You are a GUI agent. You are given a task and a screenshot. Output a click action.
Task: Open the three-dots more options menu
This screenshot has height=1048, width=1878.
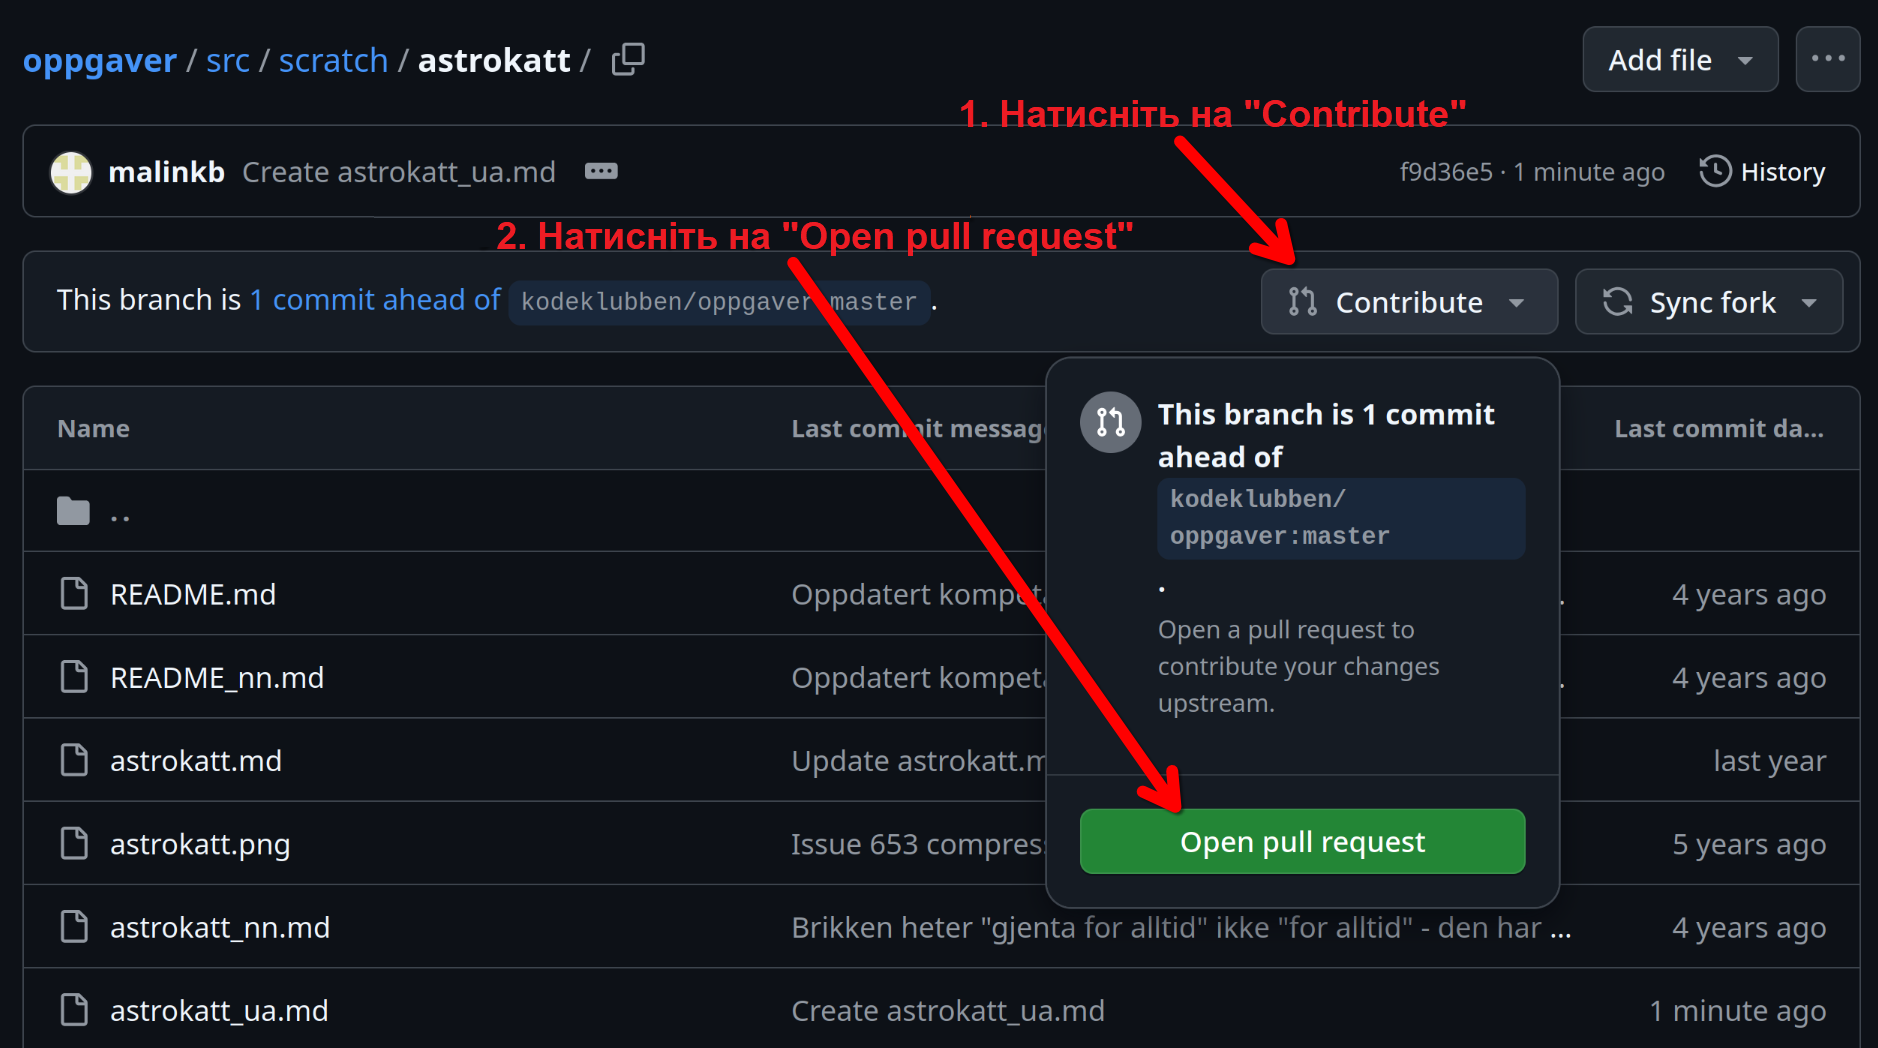pos(1827,60)
